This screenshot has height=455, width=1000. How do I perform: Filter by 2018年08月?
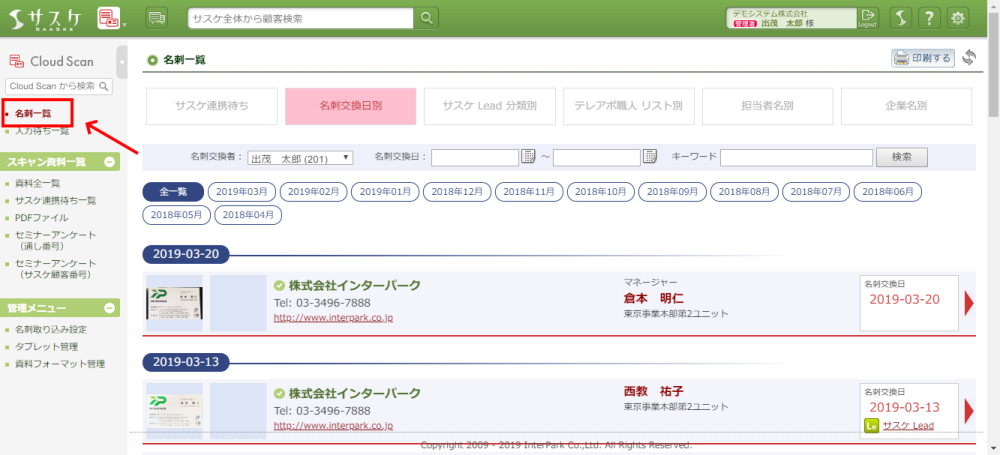tap(745, 191)
